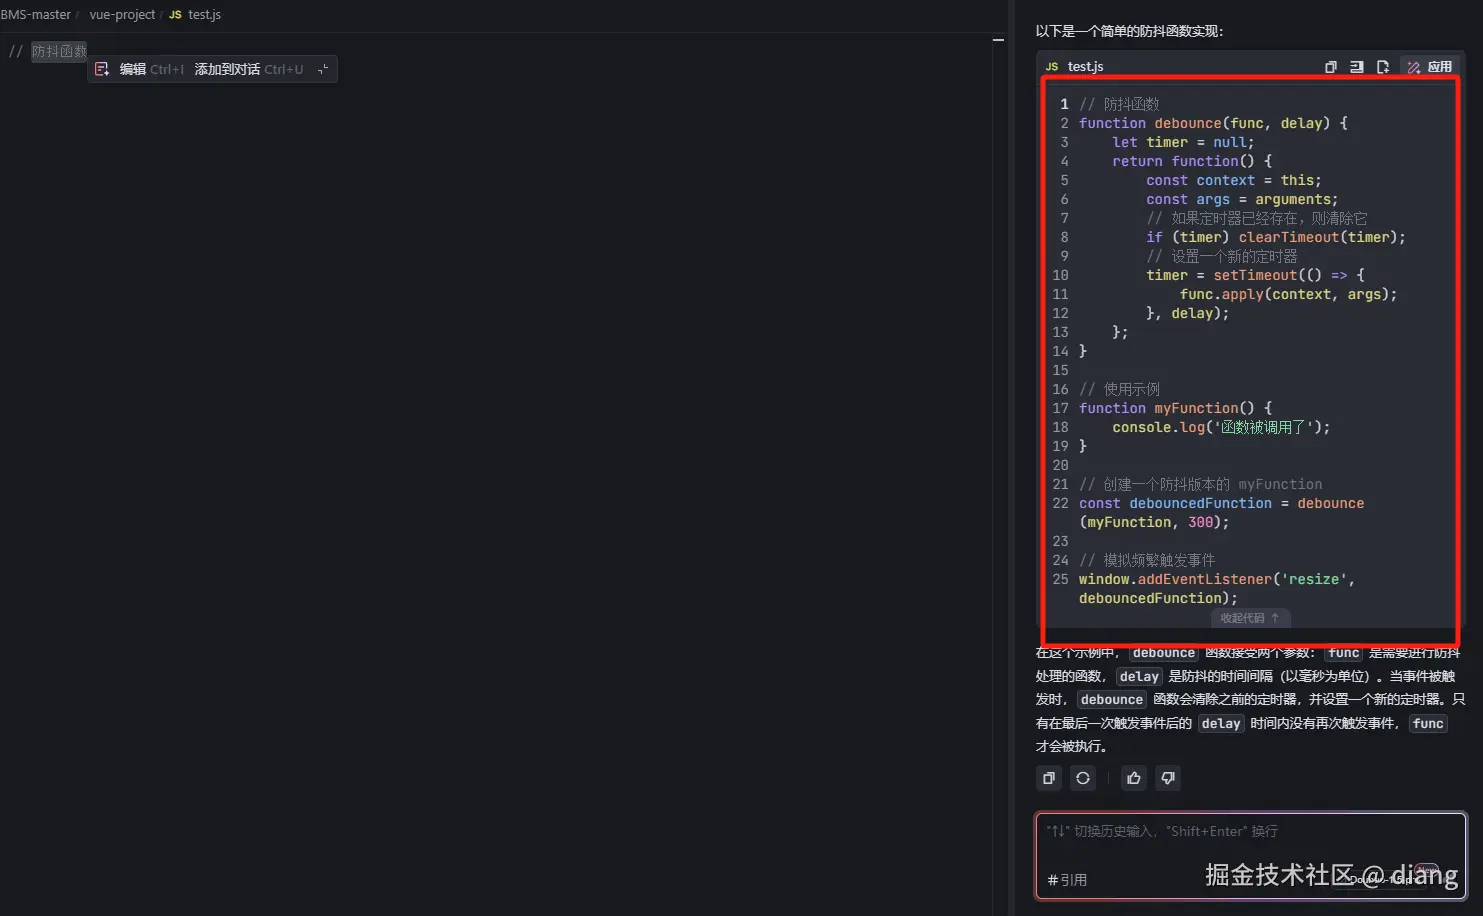Image resolution: width=1483 pixels, height=916 pixels.
Task: Give a thumbs up to the answer
Action: pos(1133,778)
